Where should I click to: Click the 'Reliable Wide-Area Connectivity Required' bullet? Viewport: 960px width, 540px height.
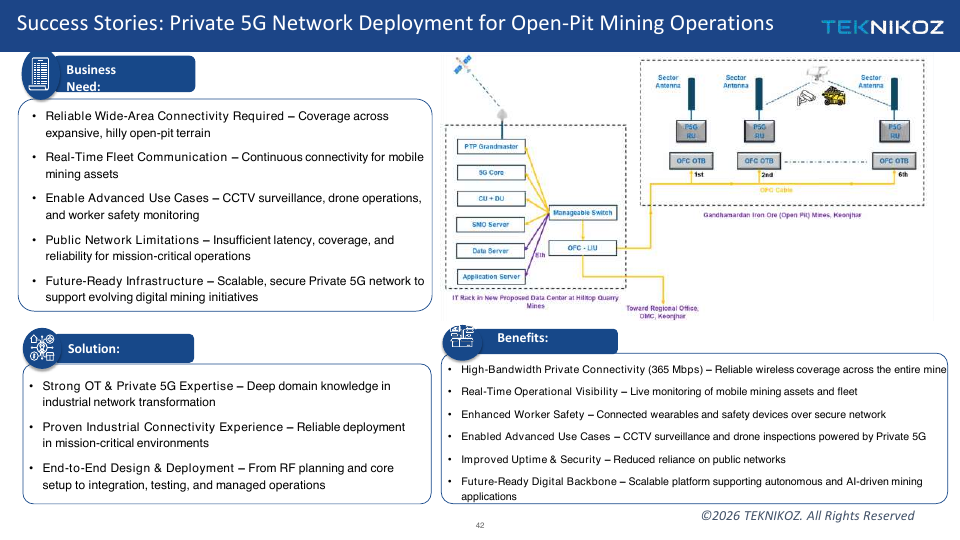[217, 124]
